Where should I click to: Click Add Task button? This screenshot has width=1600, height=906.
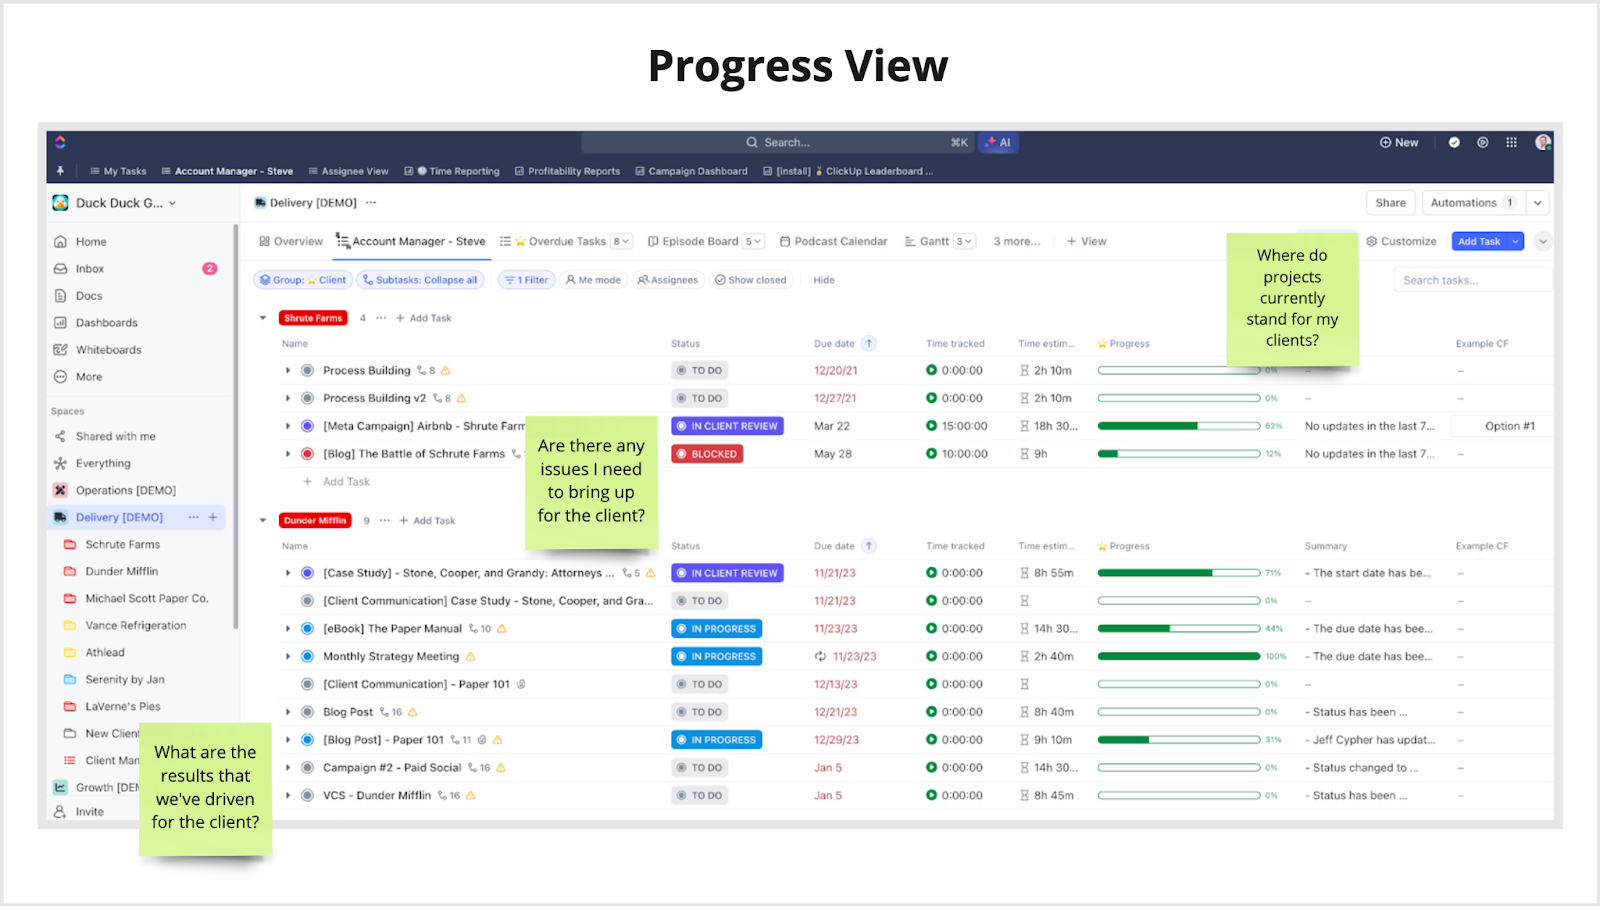tap(1479, 242)
